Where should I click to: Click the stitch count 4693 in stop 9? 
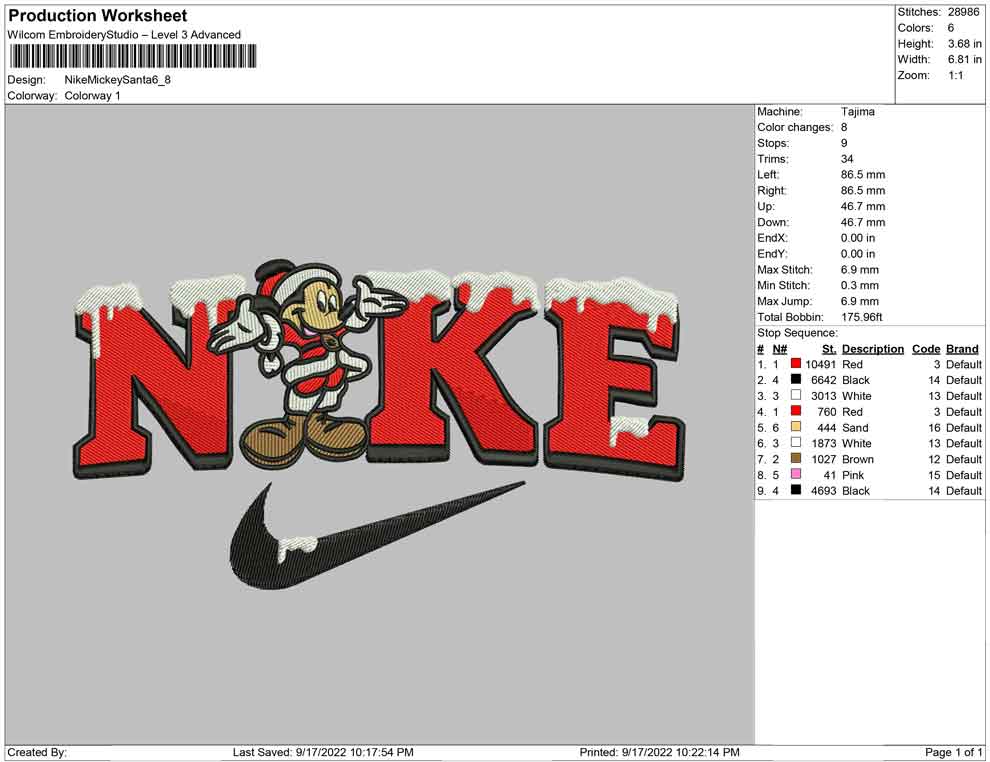pyautogui.click(x=823, y=491)
